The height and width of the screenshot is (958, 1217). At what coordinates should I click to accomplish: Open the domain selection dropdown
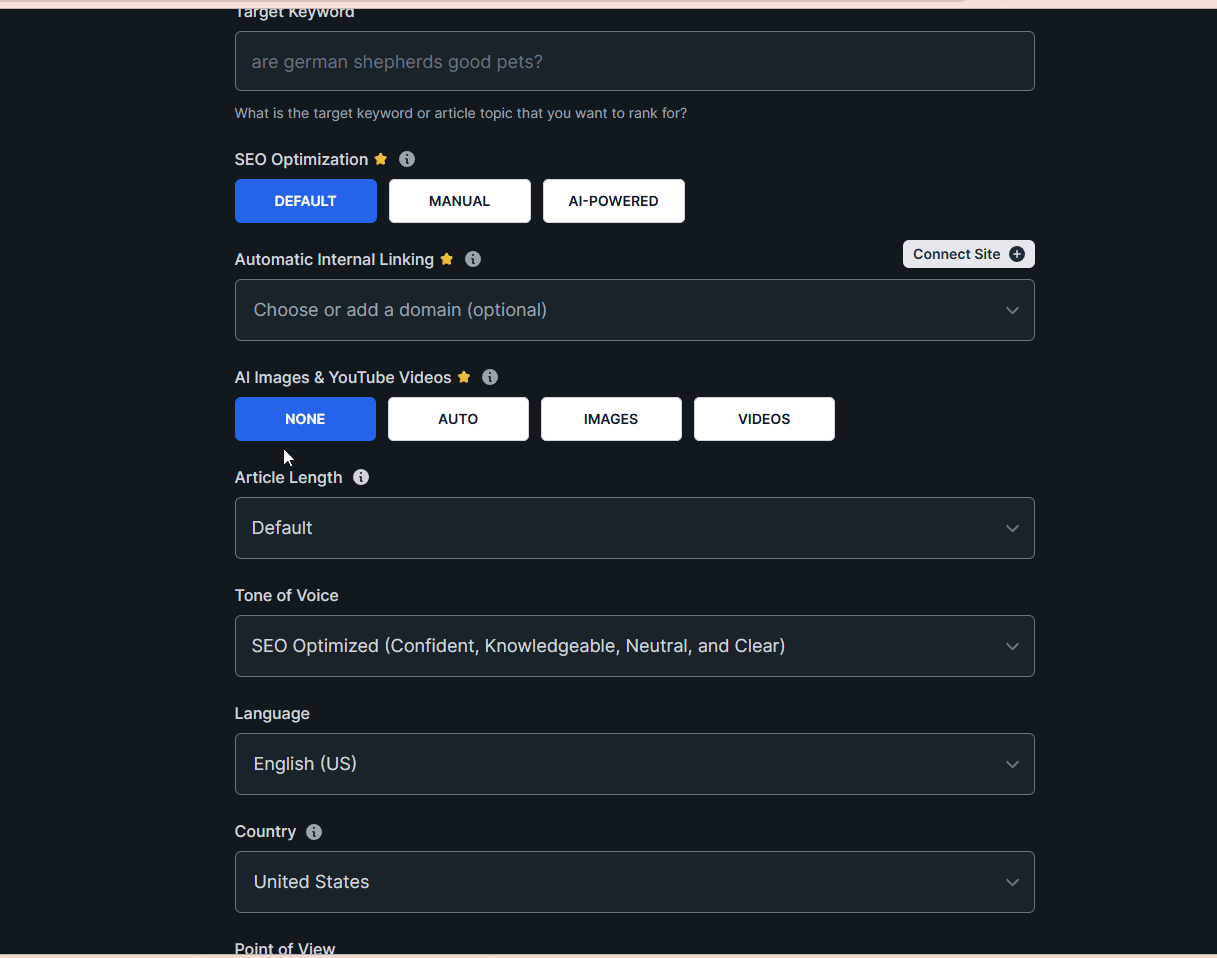click(634, 310)
